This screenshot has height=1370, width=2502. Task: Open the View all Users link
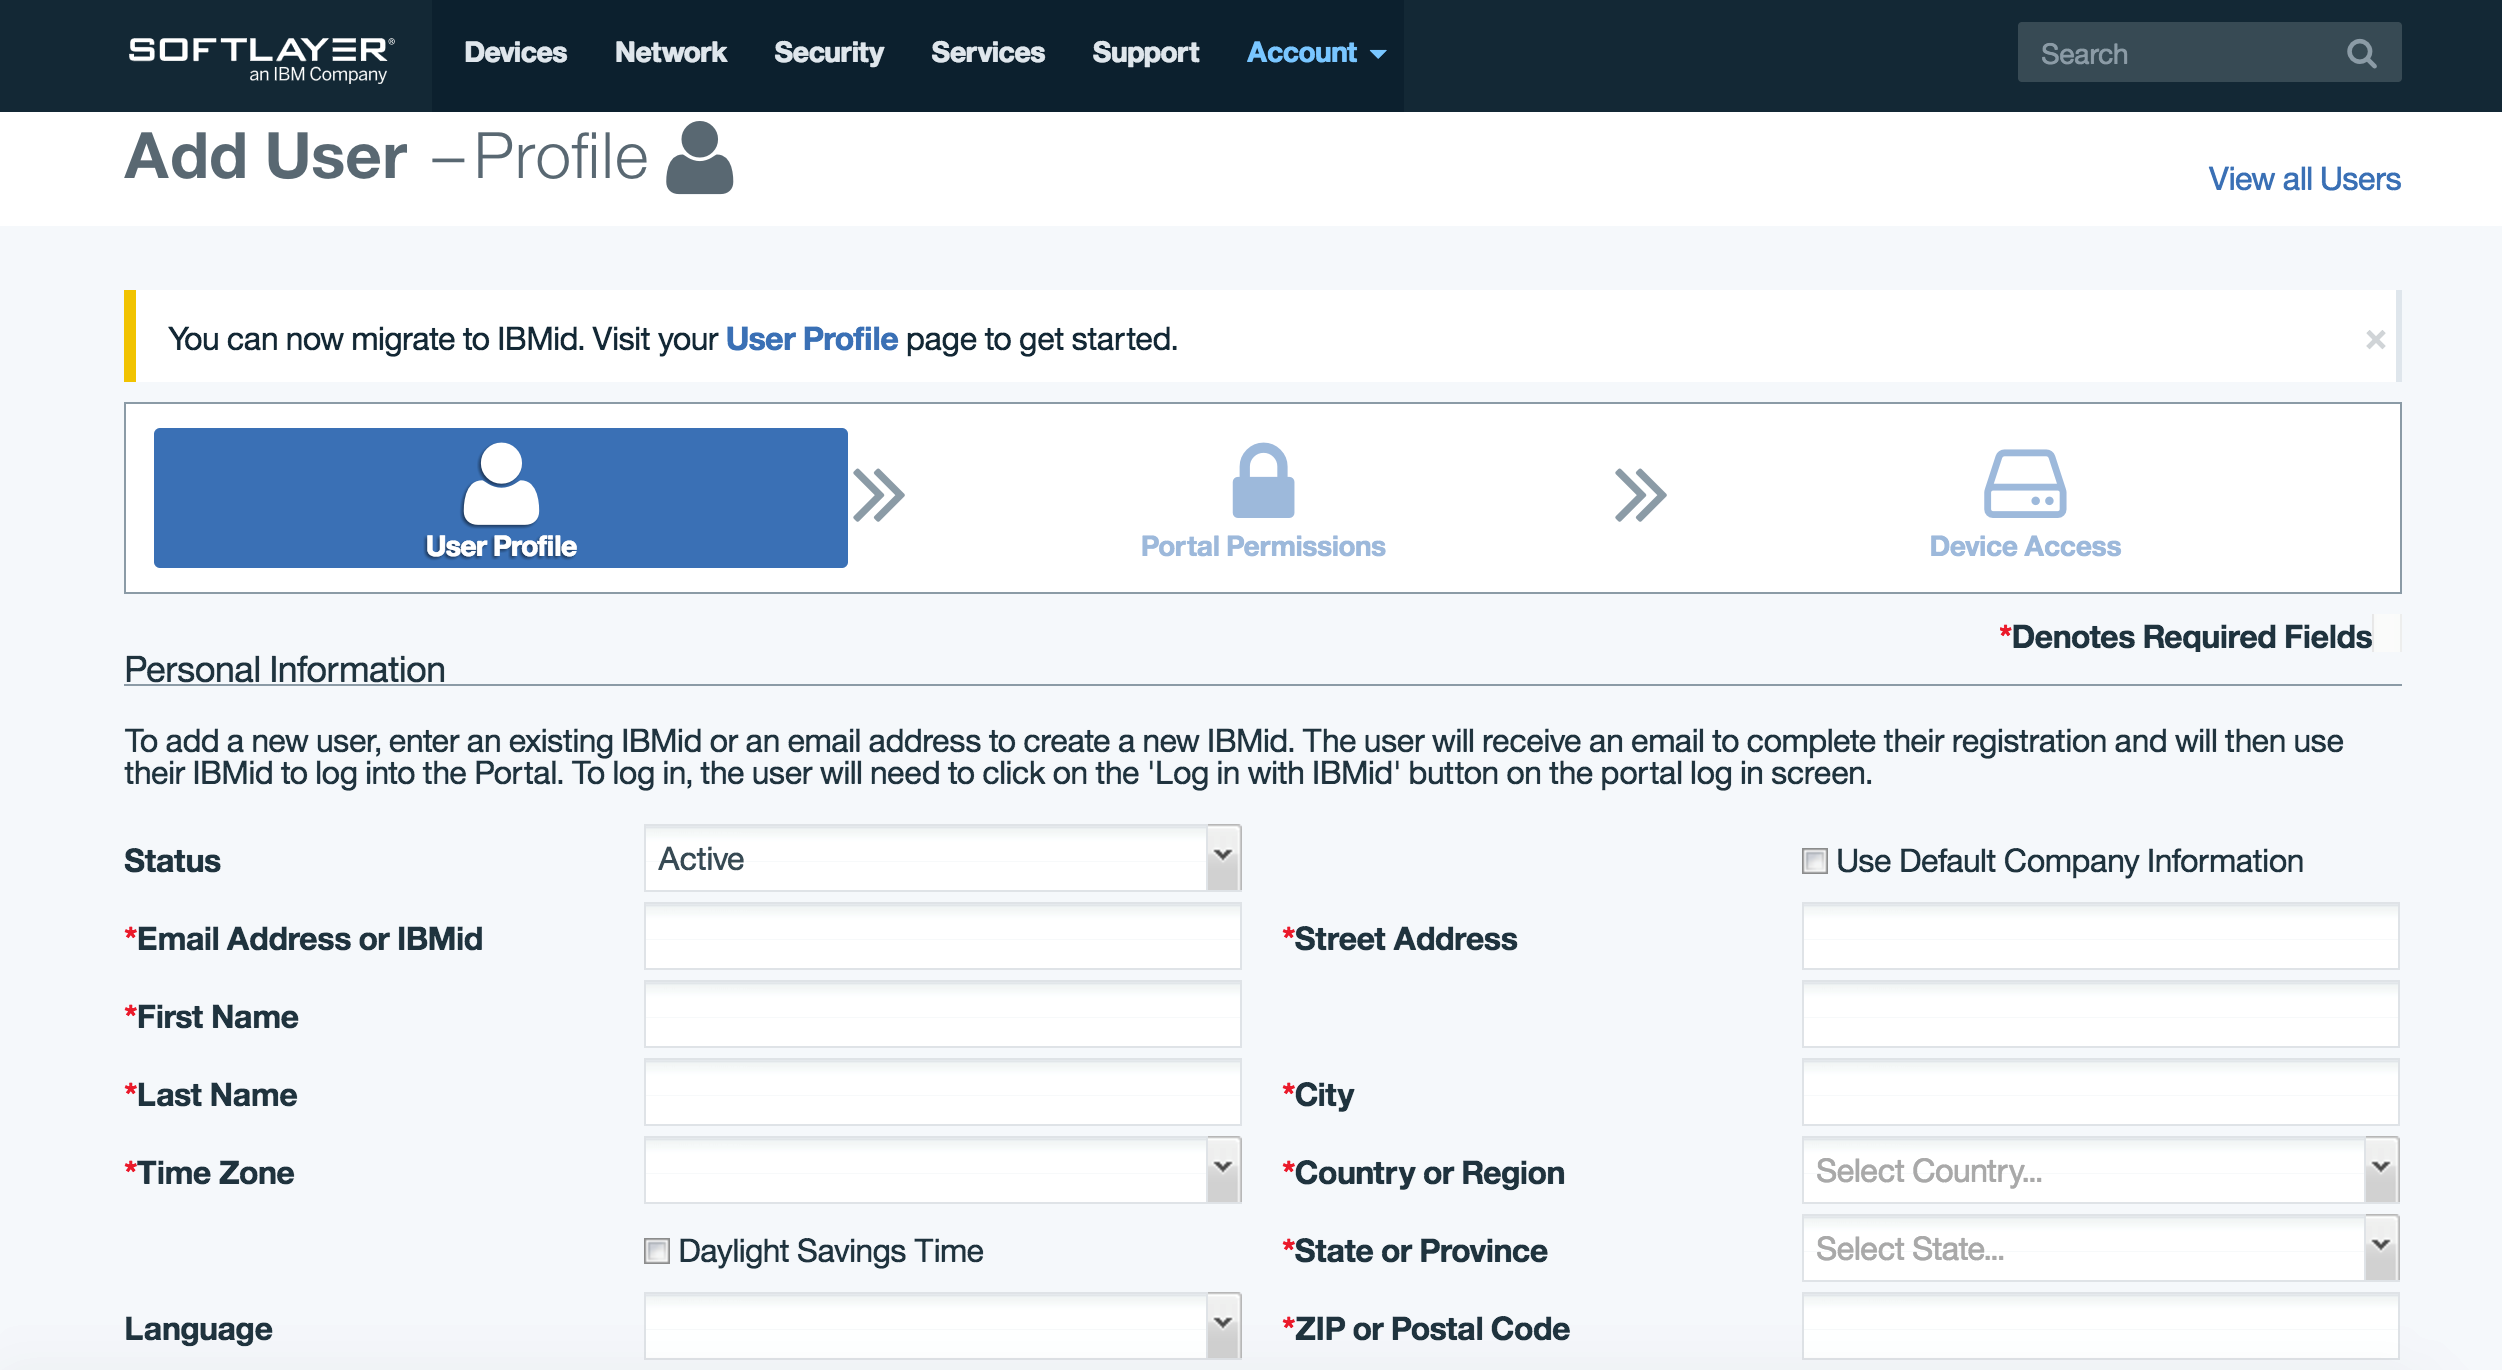tap(2304, 179)
